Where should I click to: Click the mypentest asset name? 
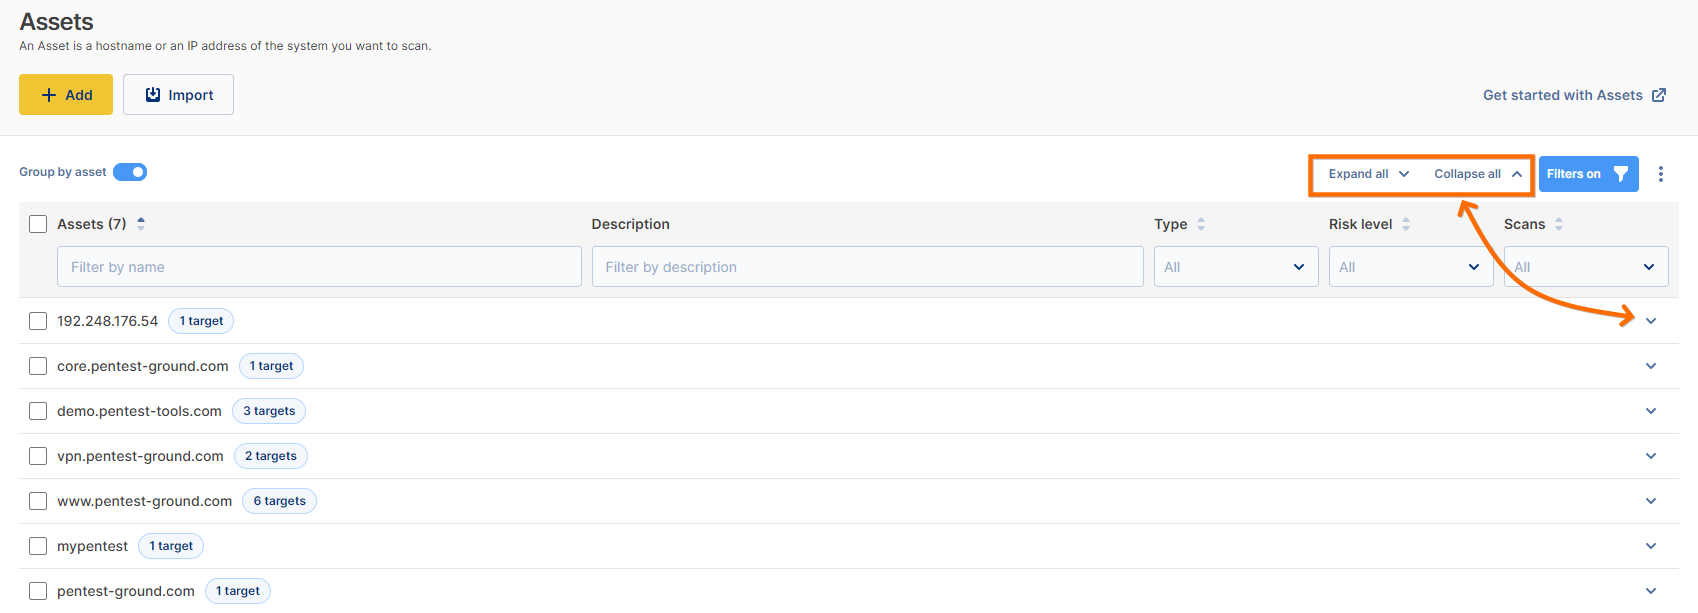(x=92, y=546)
